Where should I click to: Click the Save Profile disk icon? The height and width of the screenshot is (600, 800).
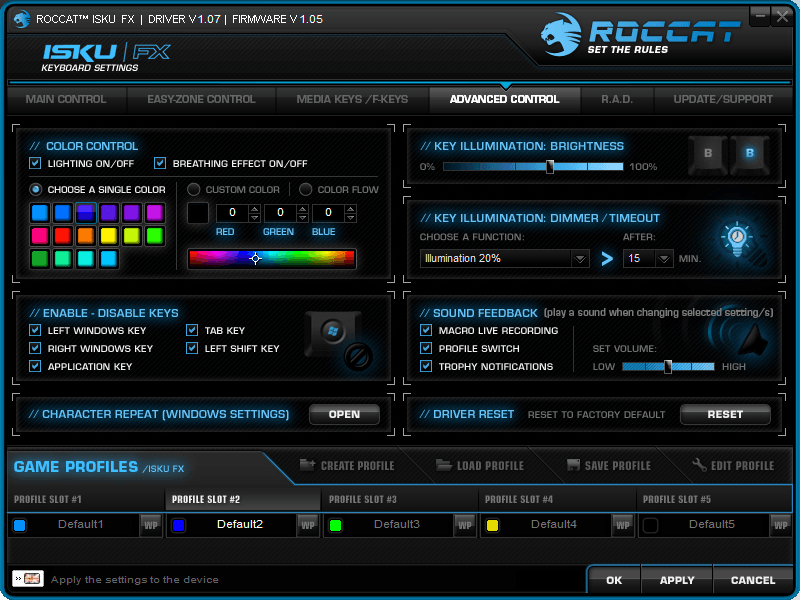click(573, 465)
